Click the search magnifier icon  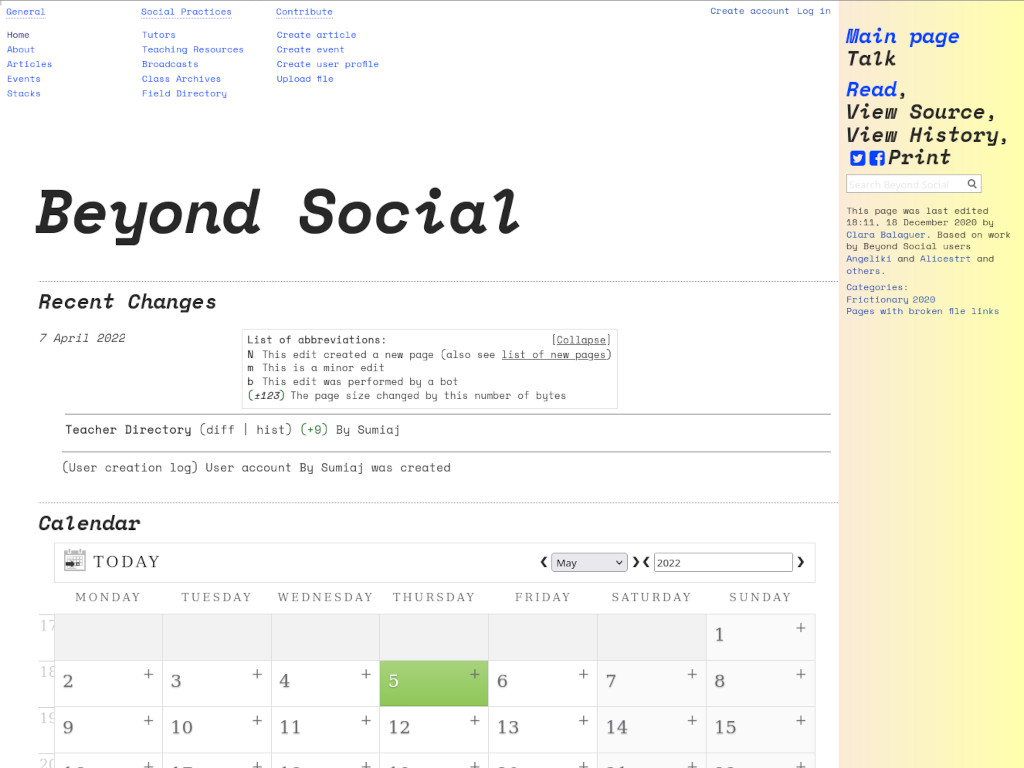coord(973,184)
